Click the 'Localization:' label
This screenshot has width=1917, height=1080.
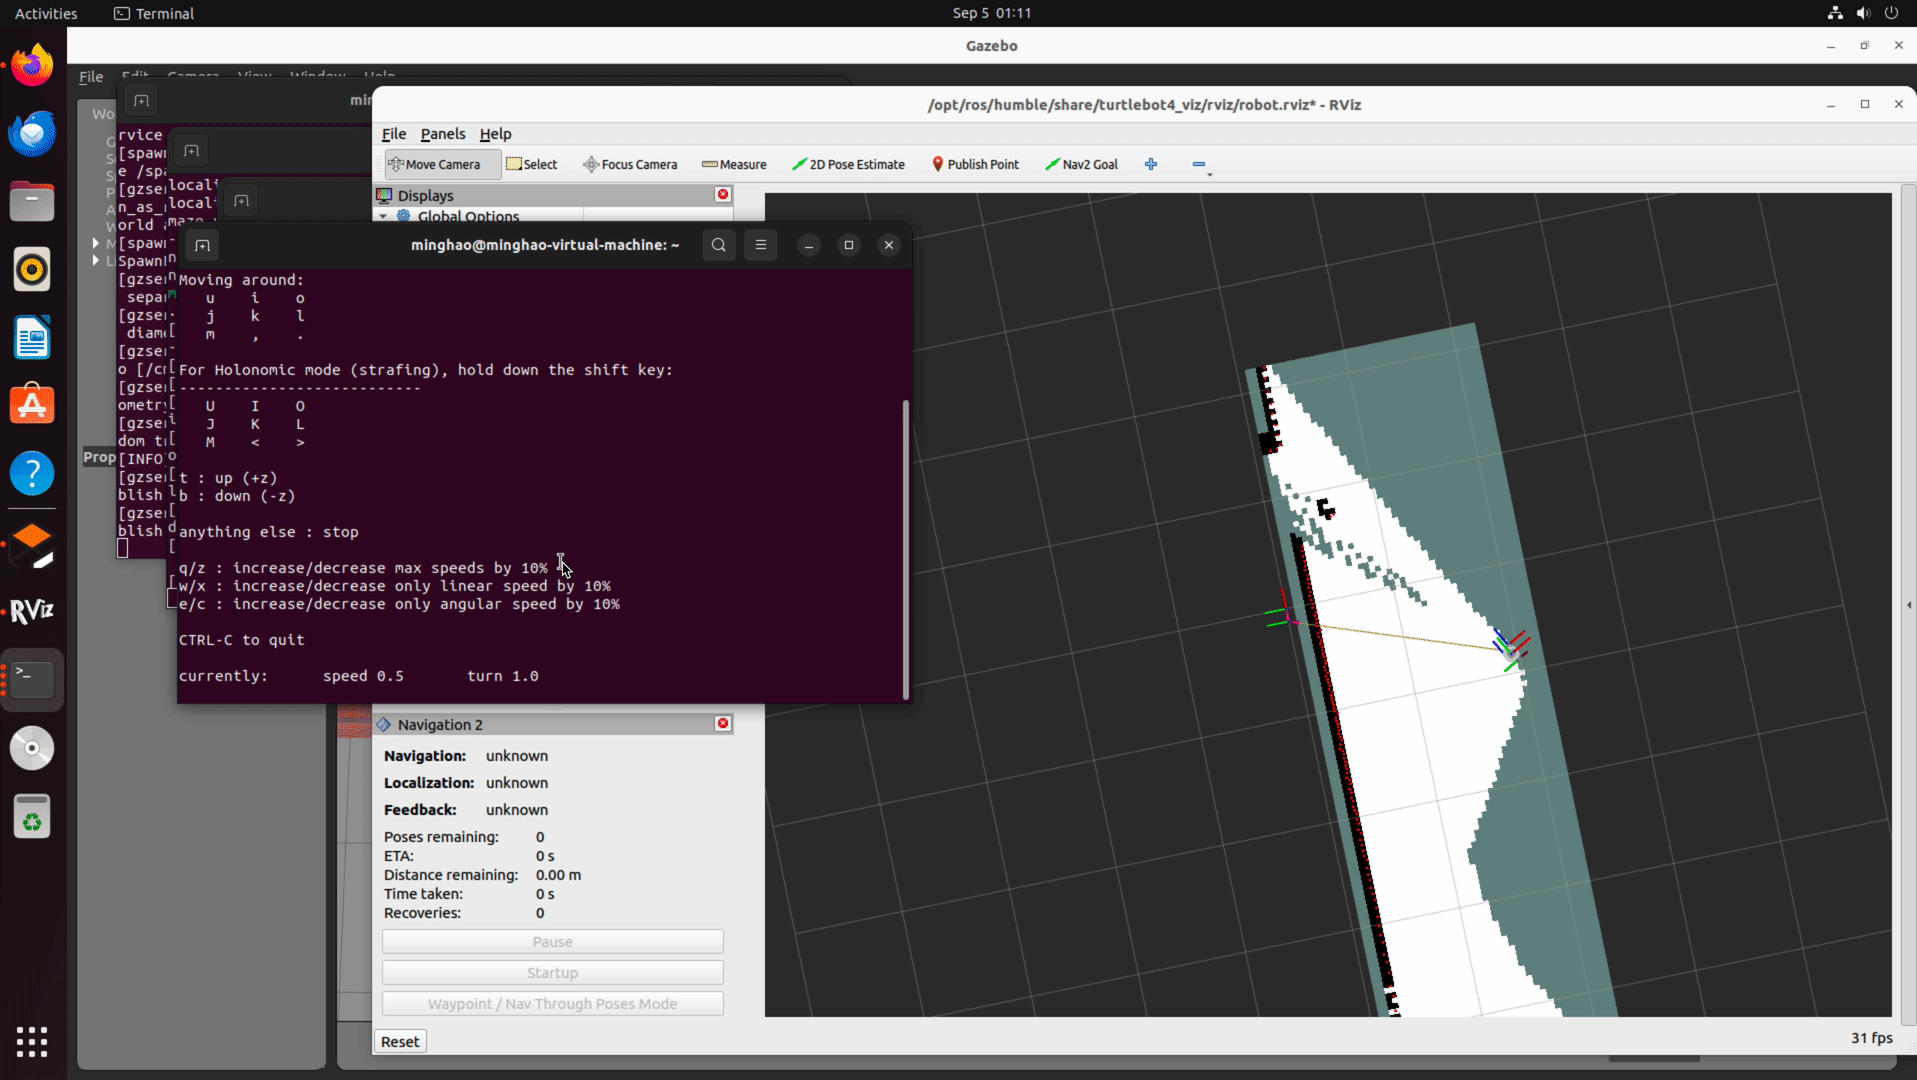click(429, 783)
